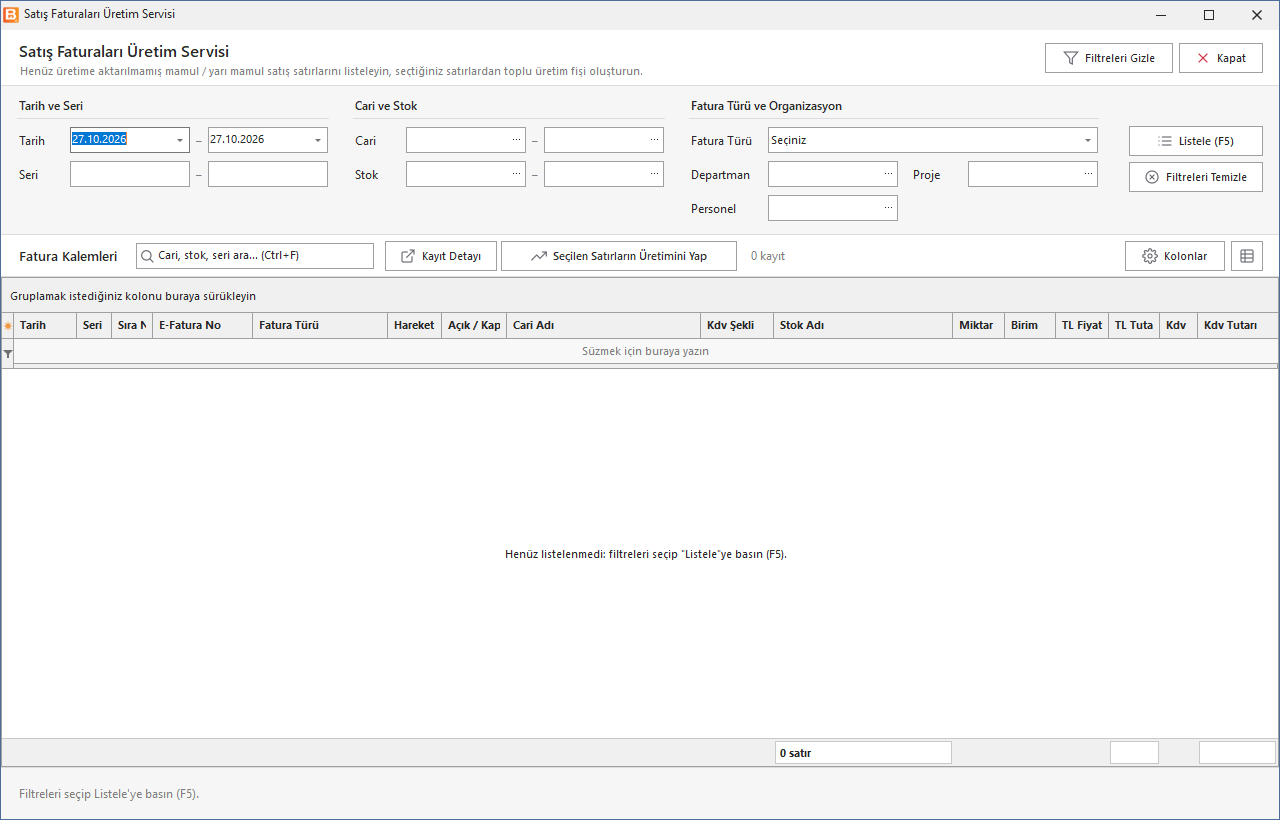Click the grid layout icon beside Kolonlar

click(x=1247, y=256)
